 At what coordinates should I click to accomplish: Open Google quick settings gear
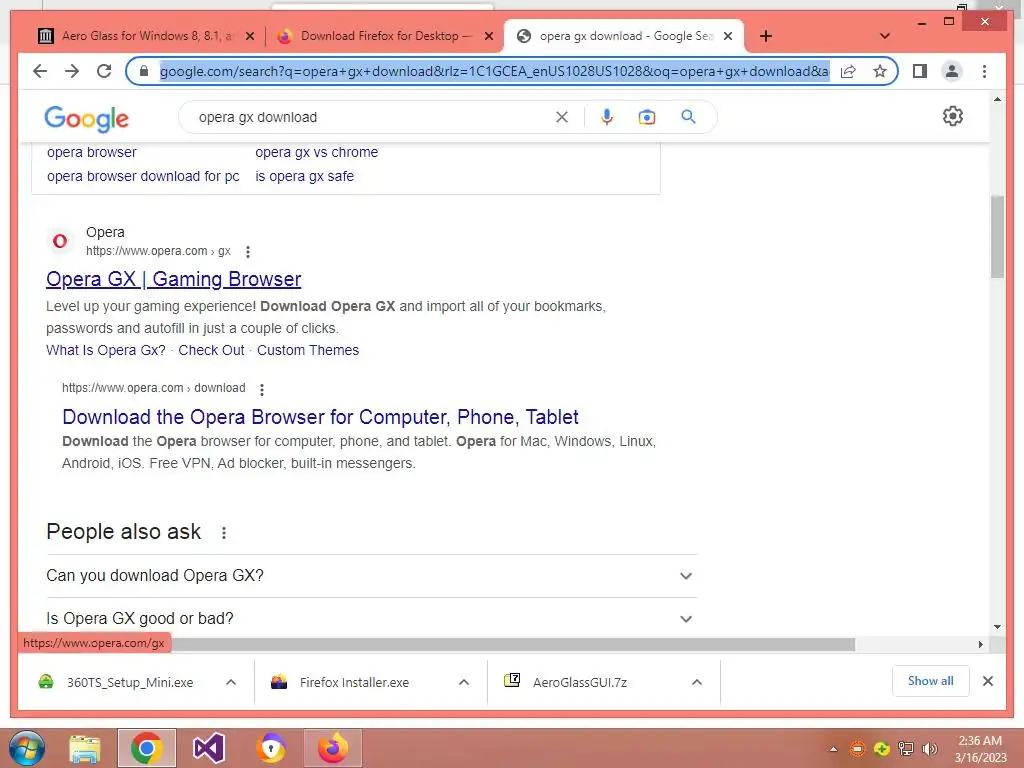click(x=953, y=116)
